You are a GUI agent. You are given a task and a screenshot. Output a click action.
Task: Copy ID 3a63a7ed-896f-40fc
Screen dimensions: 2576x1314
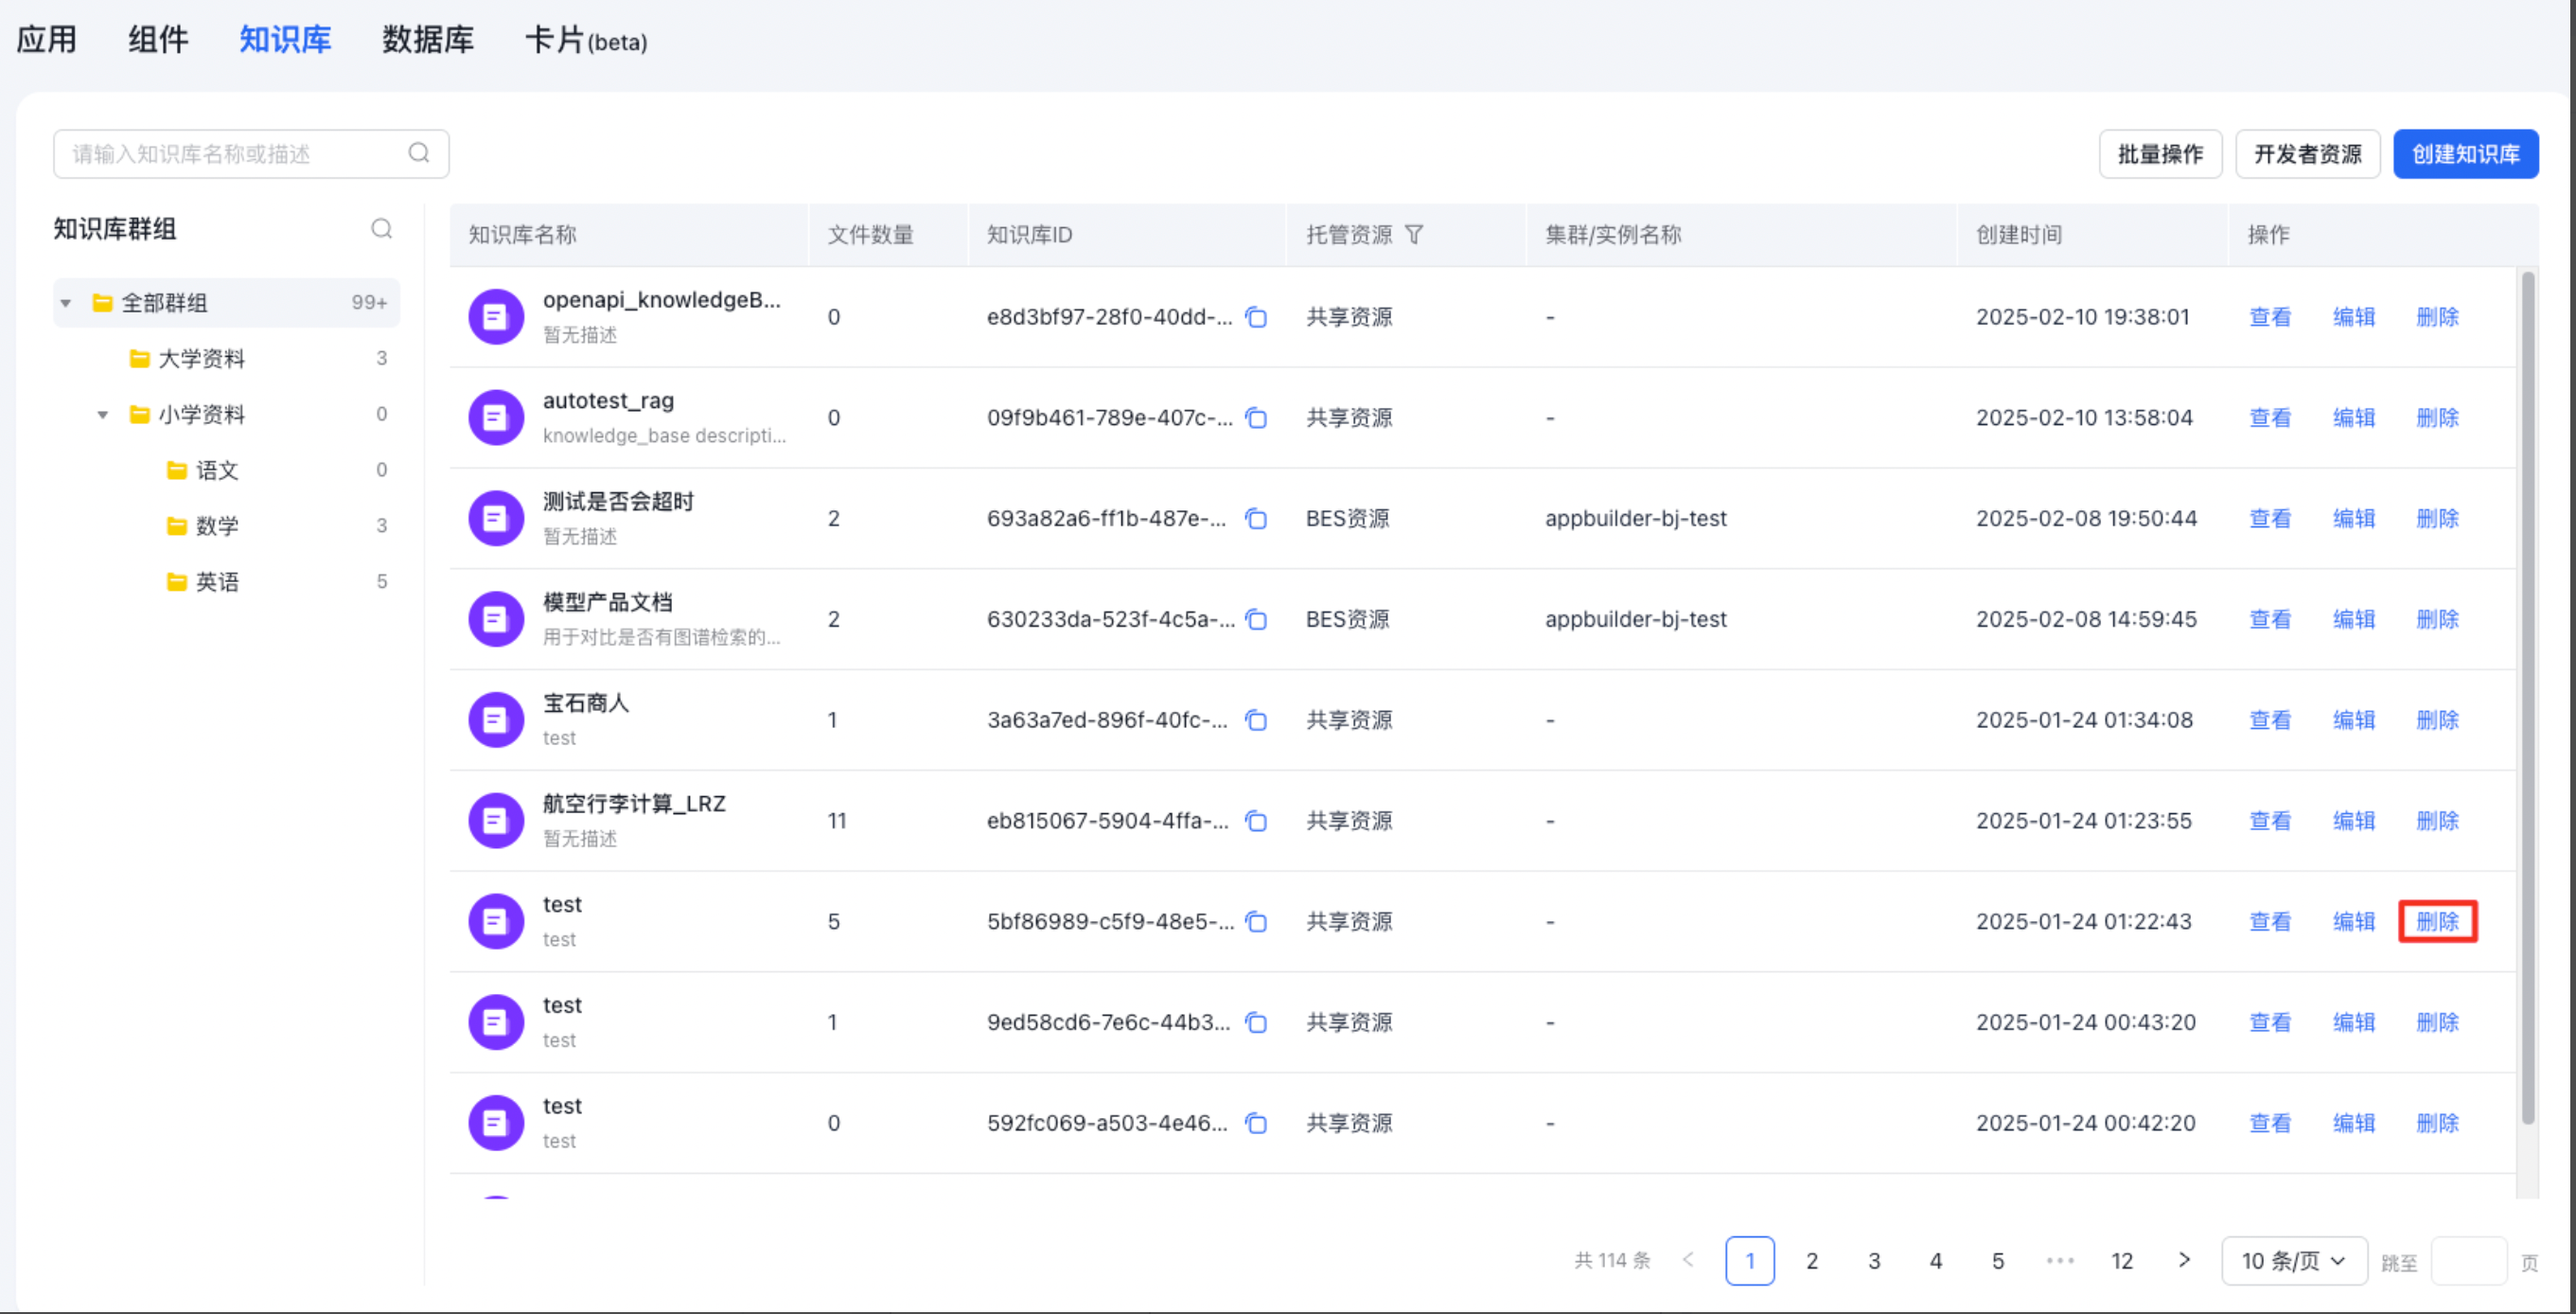(x=1256, y=720)
